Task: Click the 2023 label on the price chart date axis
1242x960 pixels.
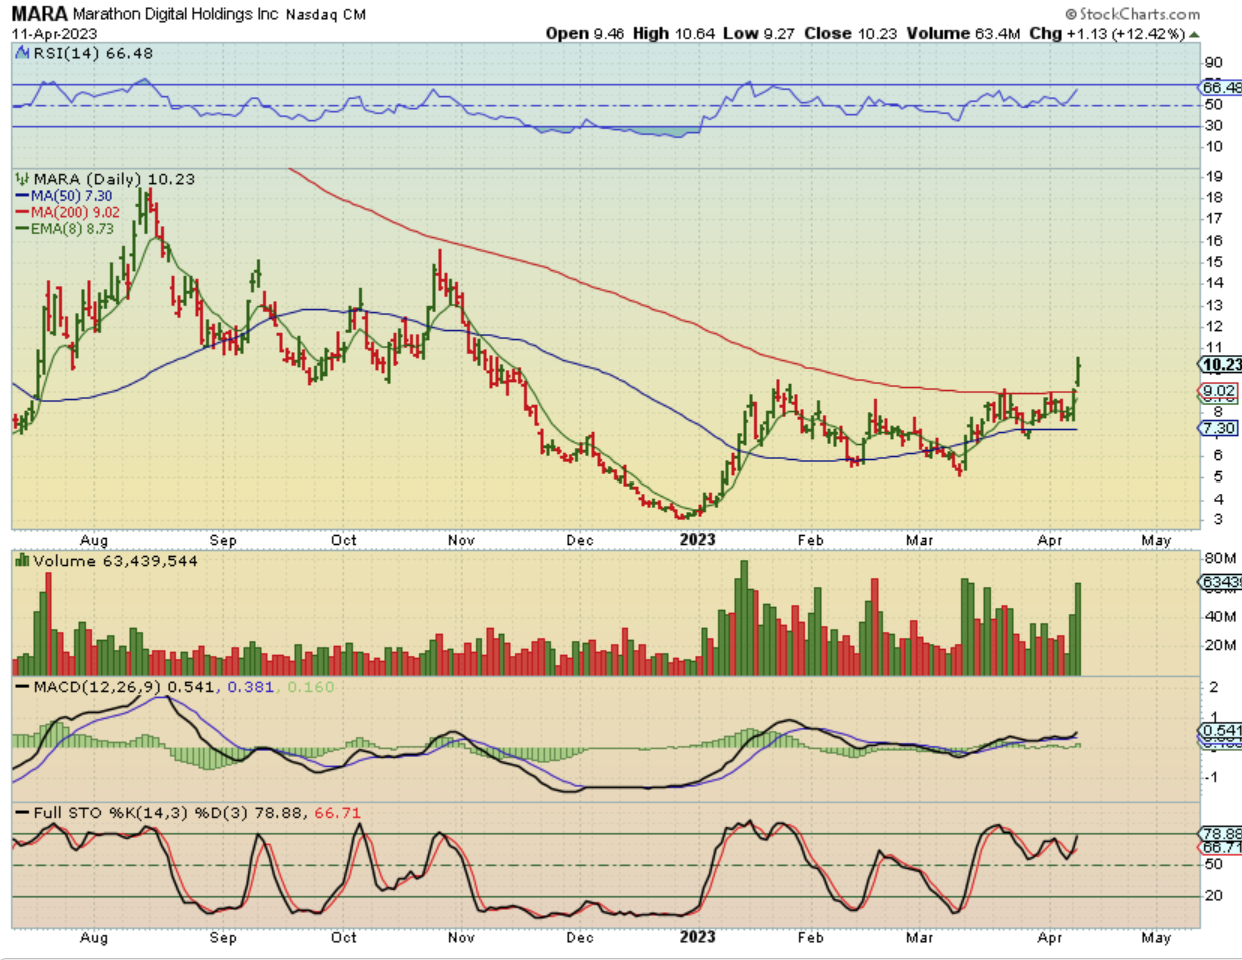Action: point(698,540)
